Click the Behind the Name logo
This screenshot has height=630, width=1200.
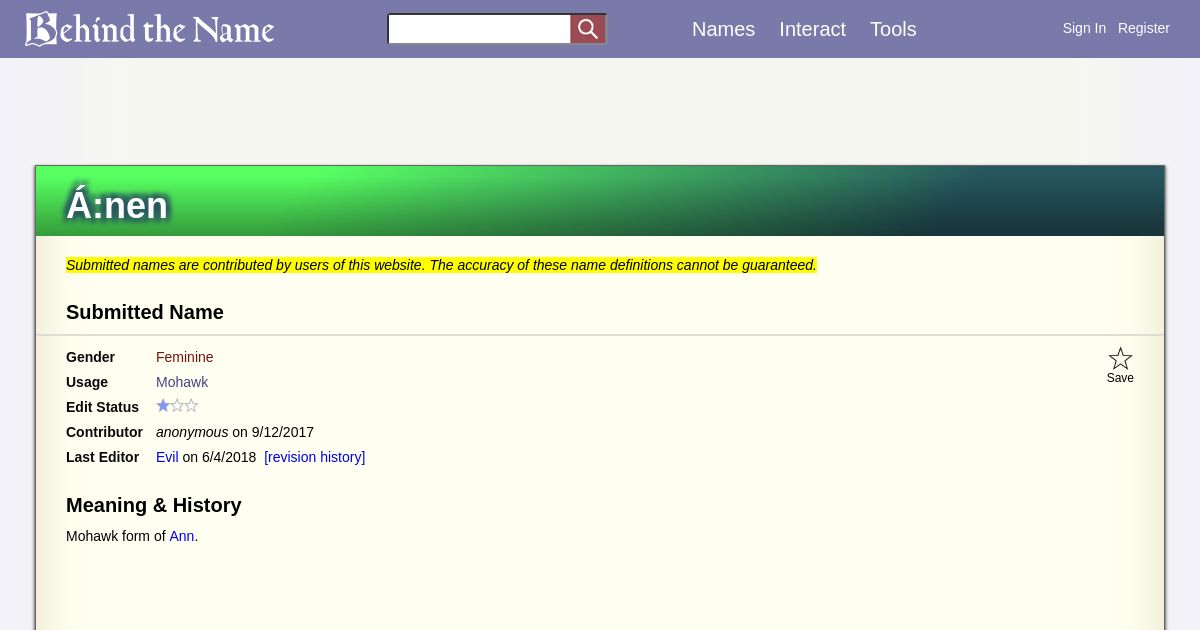tap(150, 29)
